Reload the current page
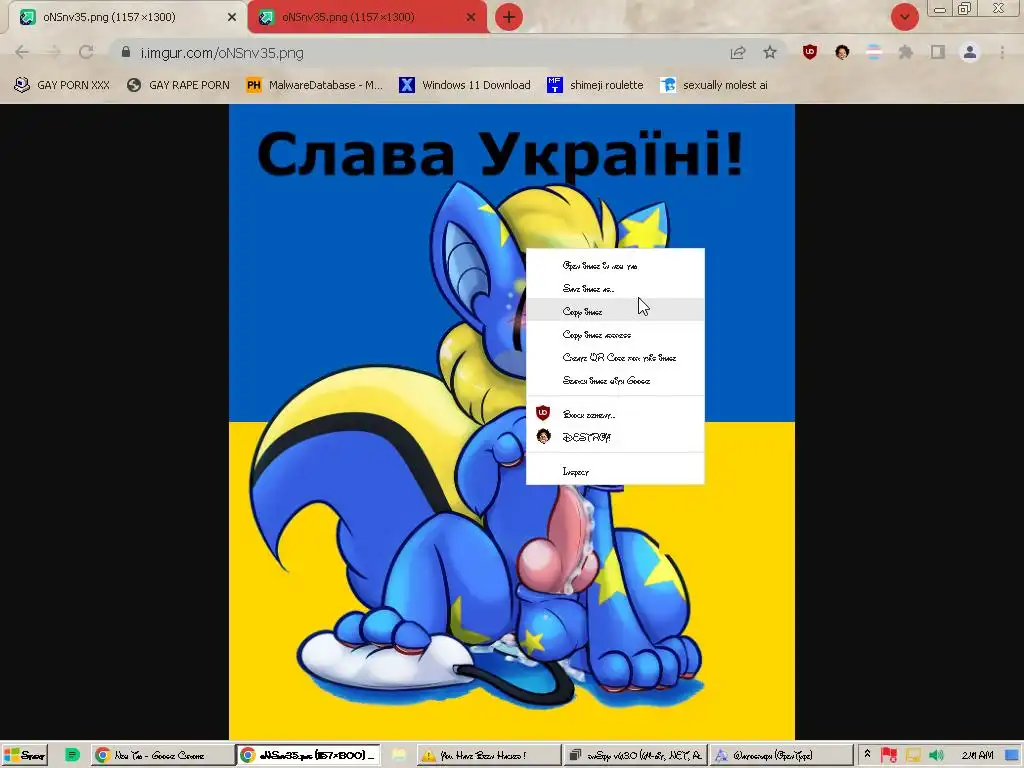 coord(86,53)
